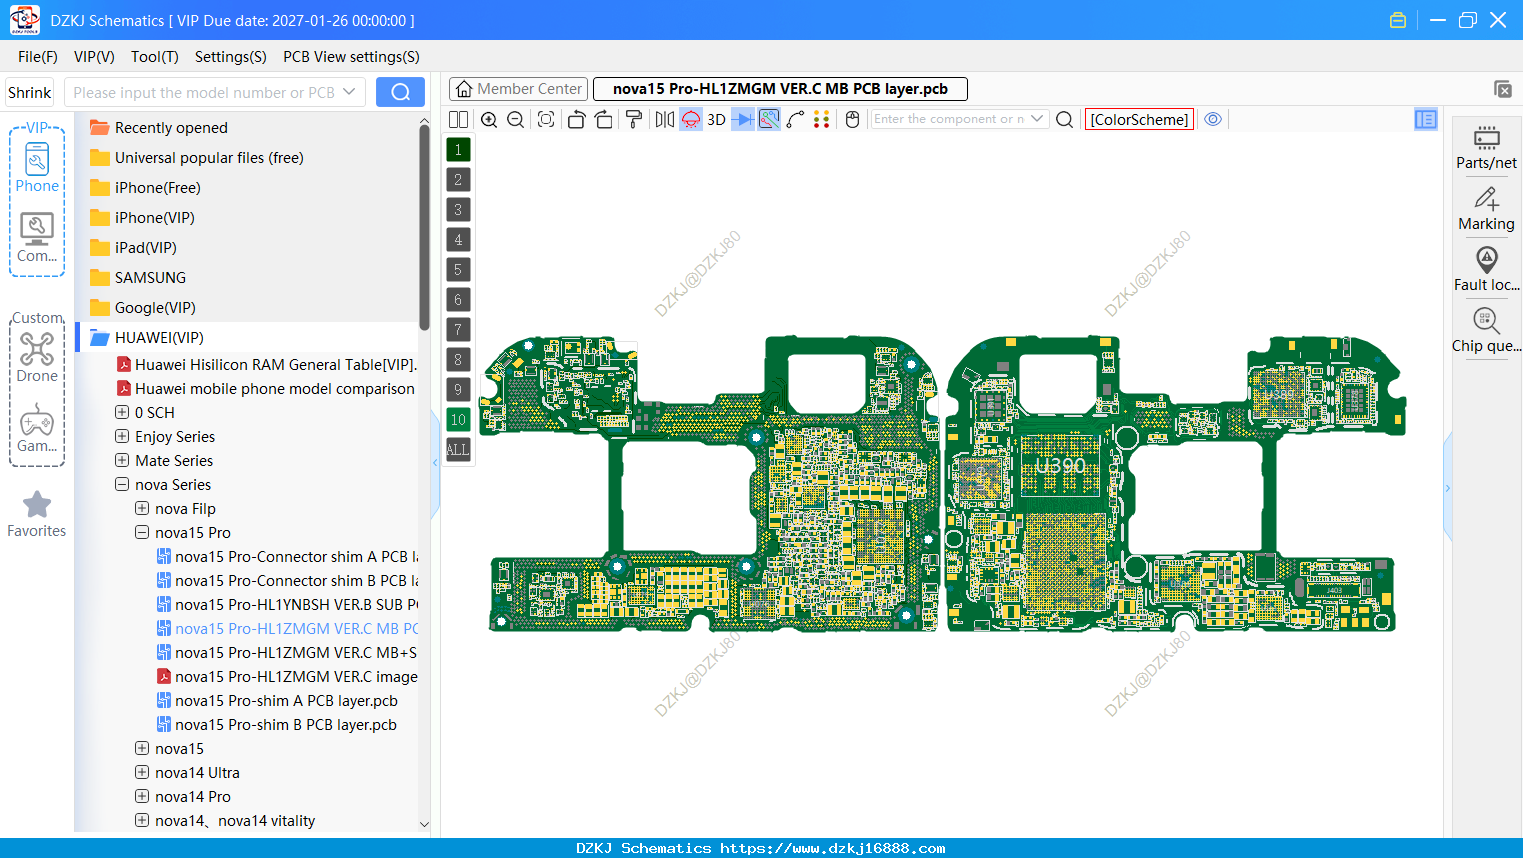Click the Shrink button
Screen dimensions: 1523x858
tap(29, 92)
